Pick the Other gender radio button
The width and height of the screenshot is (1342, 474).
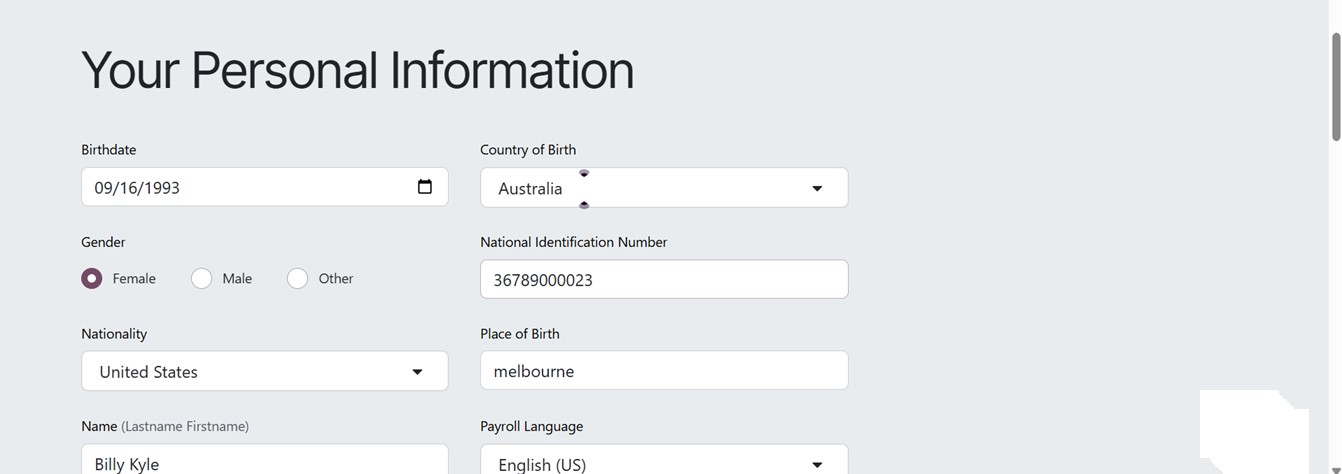click(297, 278)
